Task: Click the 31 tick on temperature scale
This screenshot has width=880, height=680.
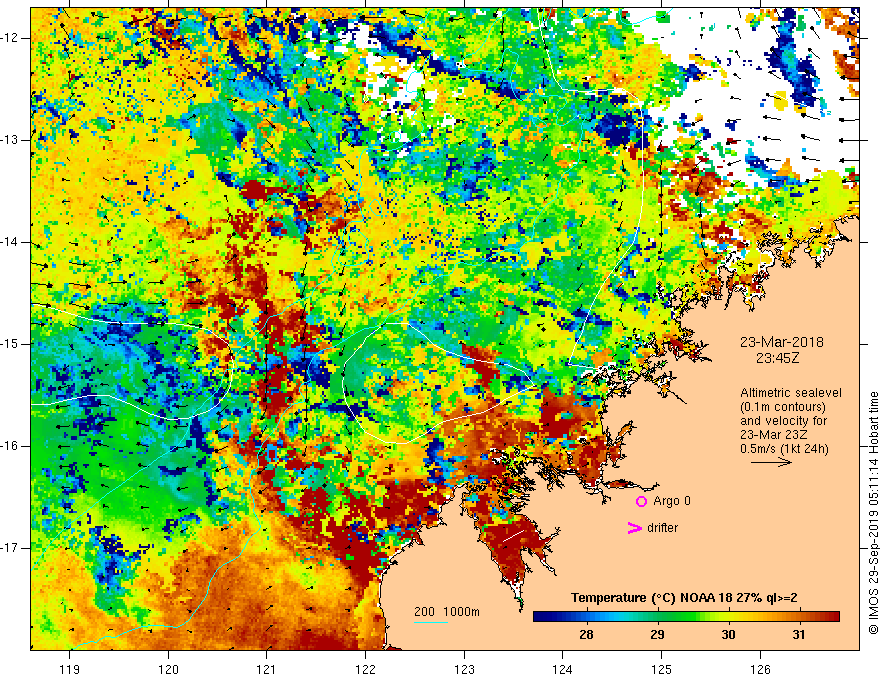Action: pyautogui.click(x=799, y=635)
